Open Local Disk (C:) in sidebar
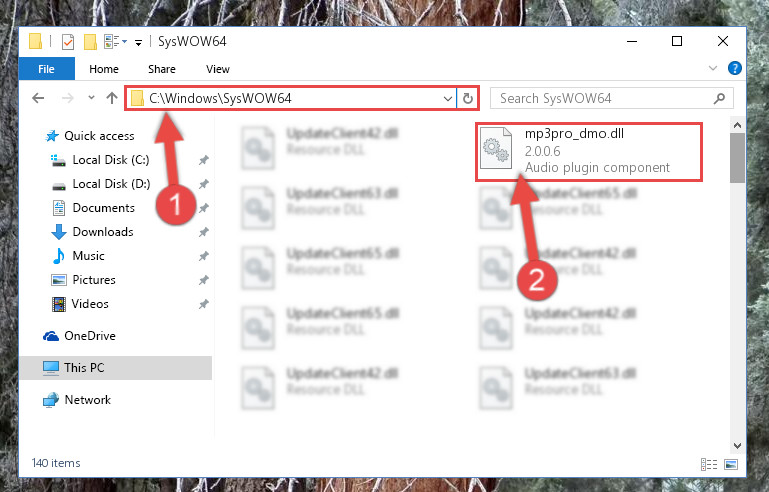Screen dimensions: 769x492 (110, 160)
